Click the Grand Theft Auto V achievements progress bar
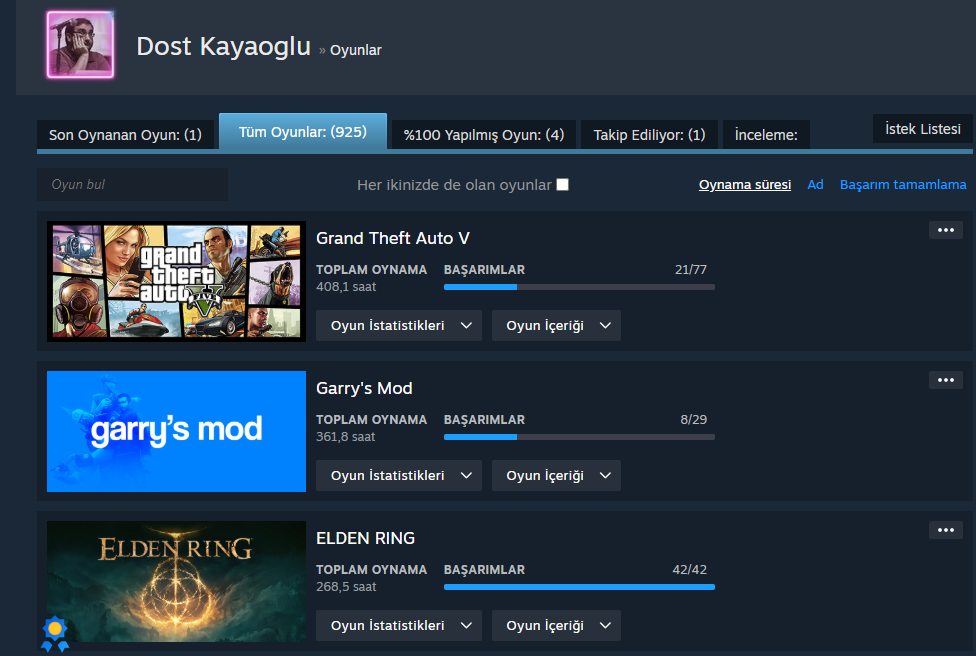The image size is (976, 656). point(579,287)
